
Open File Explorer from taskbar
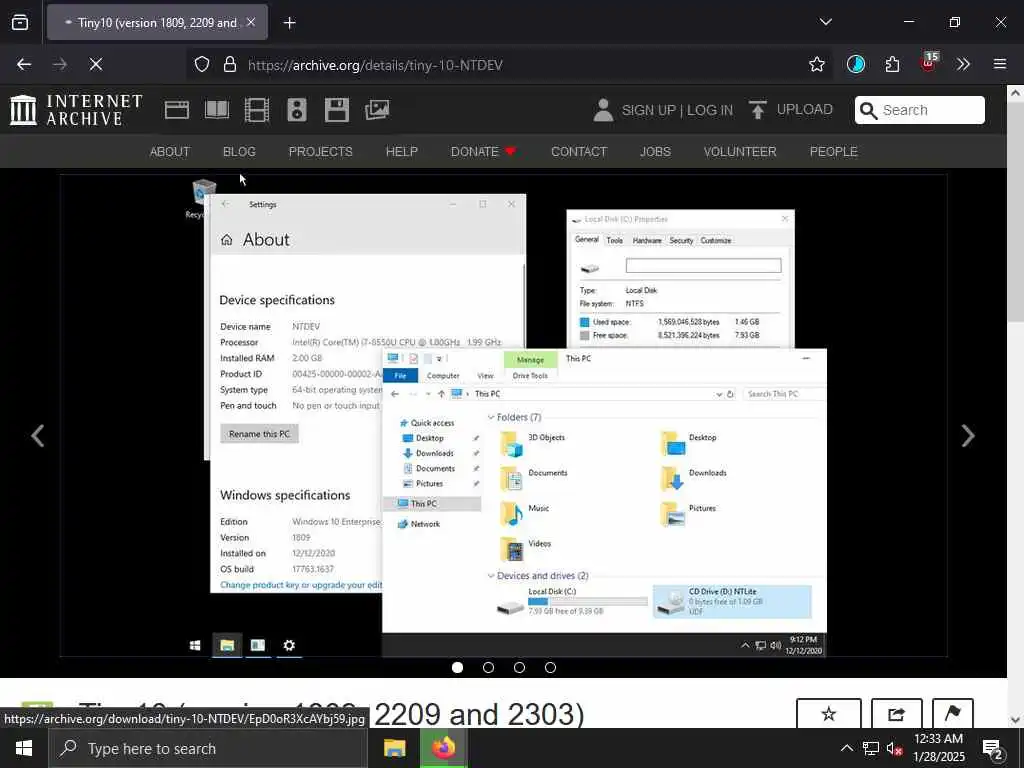pyautogui.click(x=394, y=748)
